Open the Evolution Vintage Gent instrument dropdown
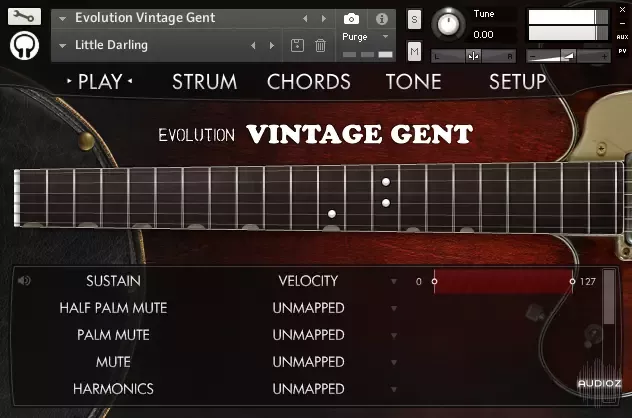 click(62, 19)
